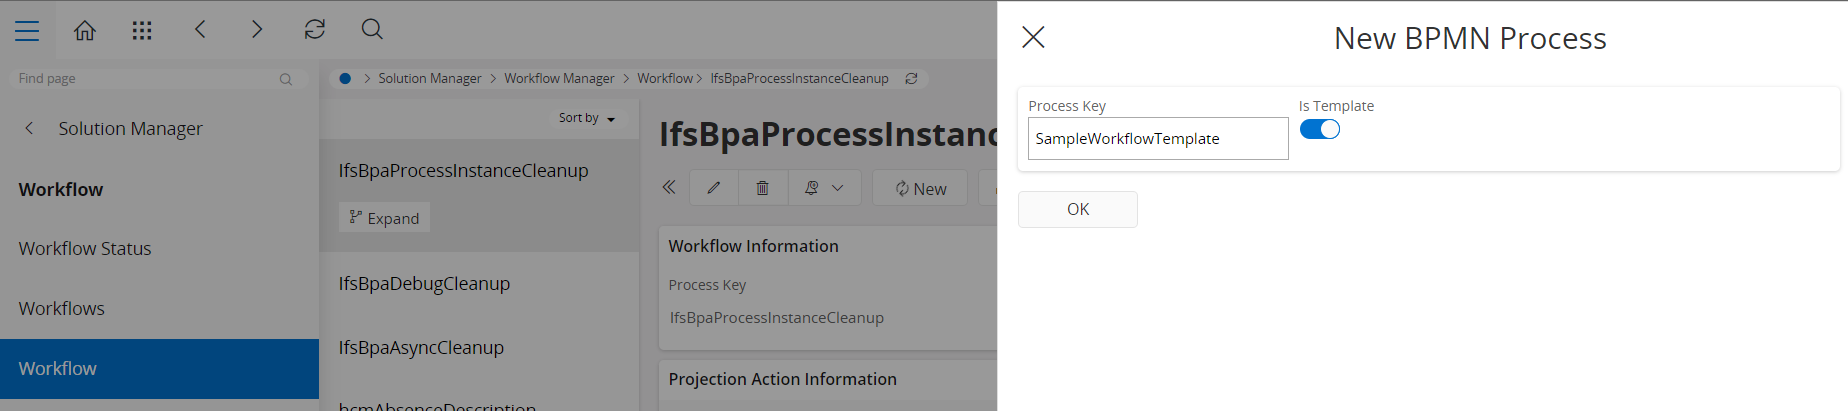Select IfsBpaDebugCleanup in the list
Viewport: 1848px width, 411px height.
[424, 284]
